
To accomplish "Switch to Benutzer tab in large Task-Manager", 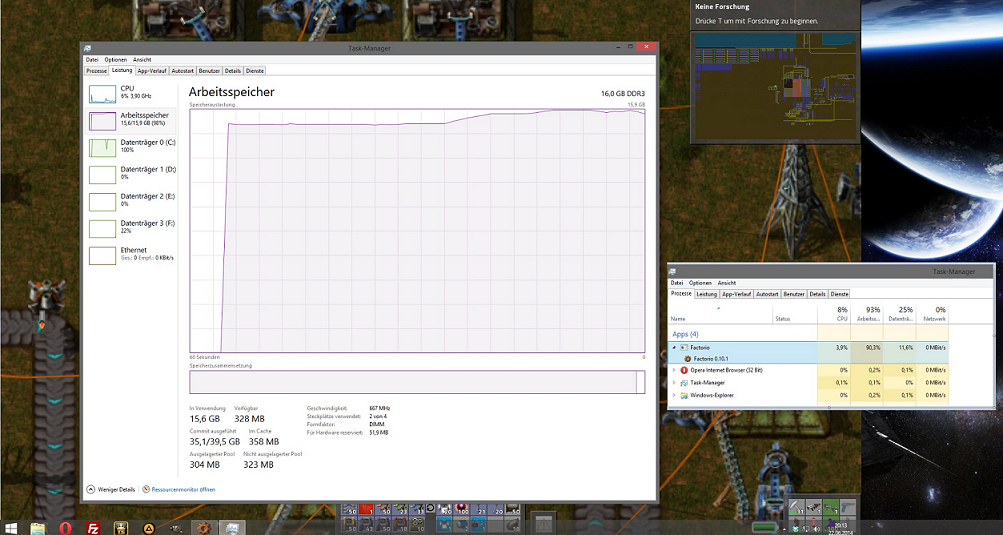I will click(x=209, y=70).
